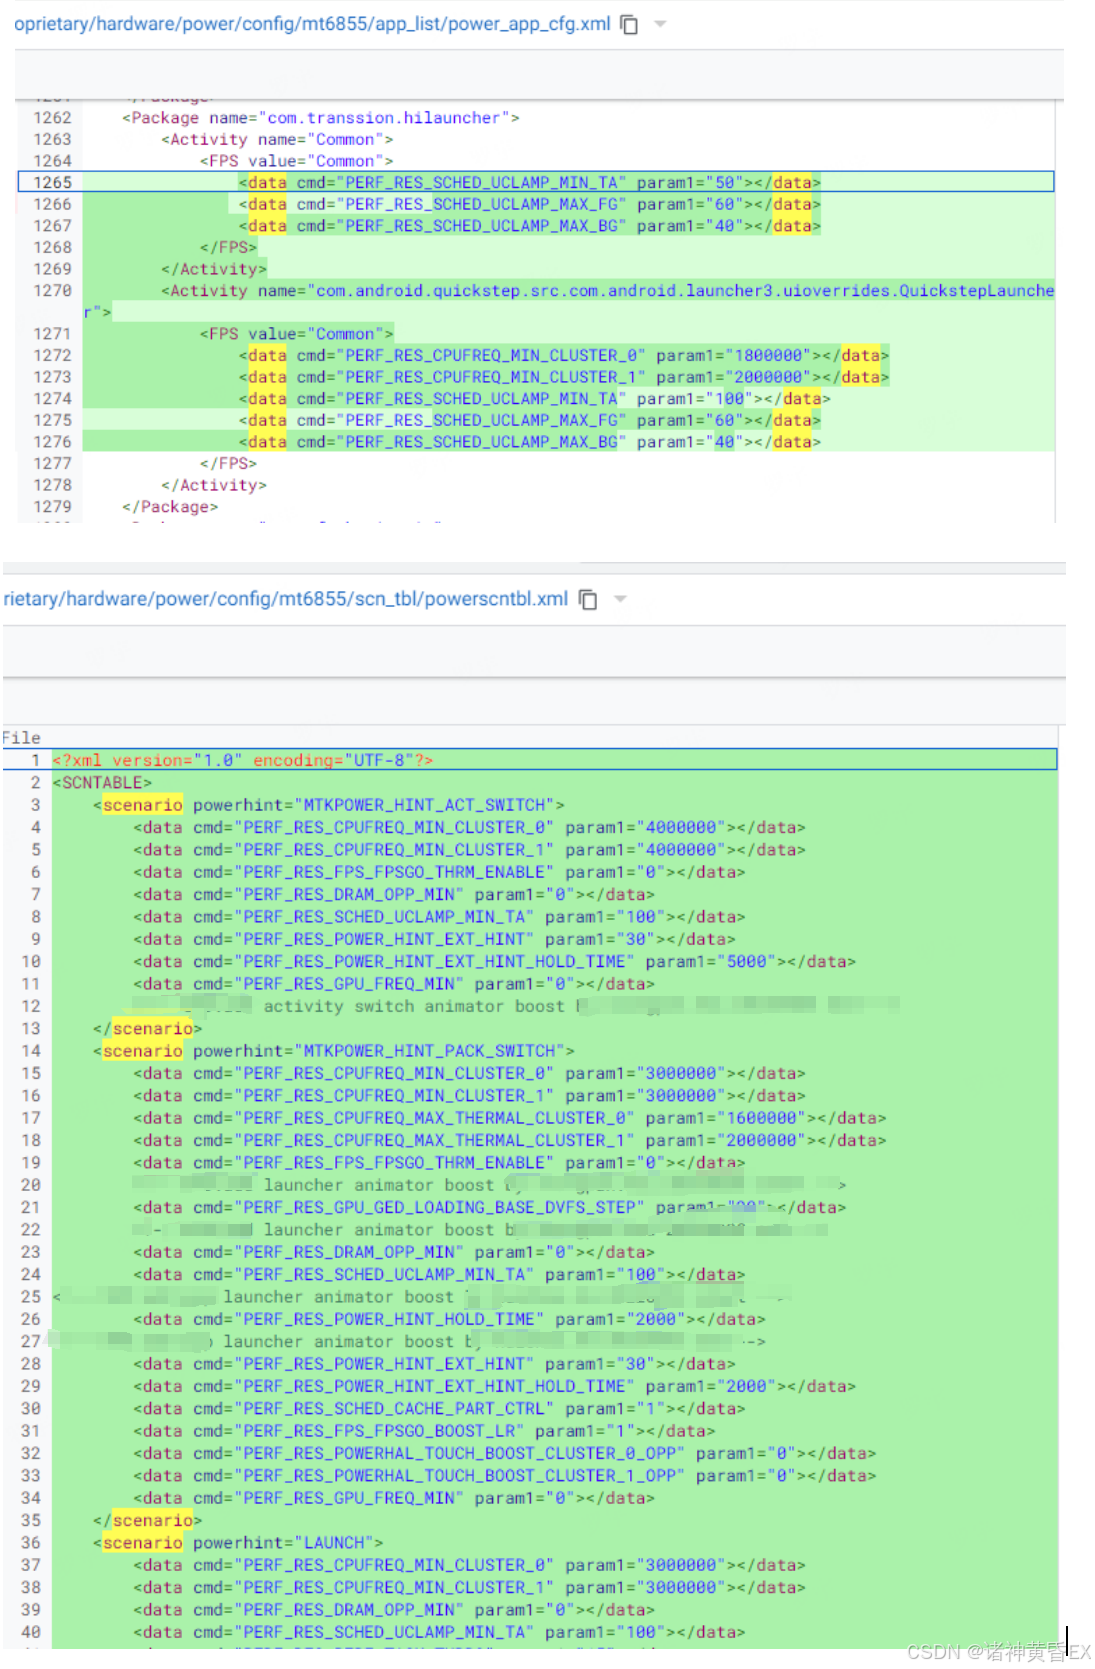Click UCLAMP_MAX_FG param 60 on line 1266
This screenshot has width=1095, height=1669.
[x=529, y=204]
